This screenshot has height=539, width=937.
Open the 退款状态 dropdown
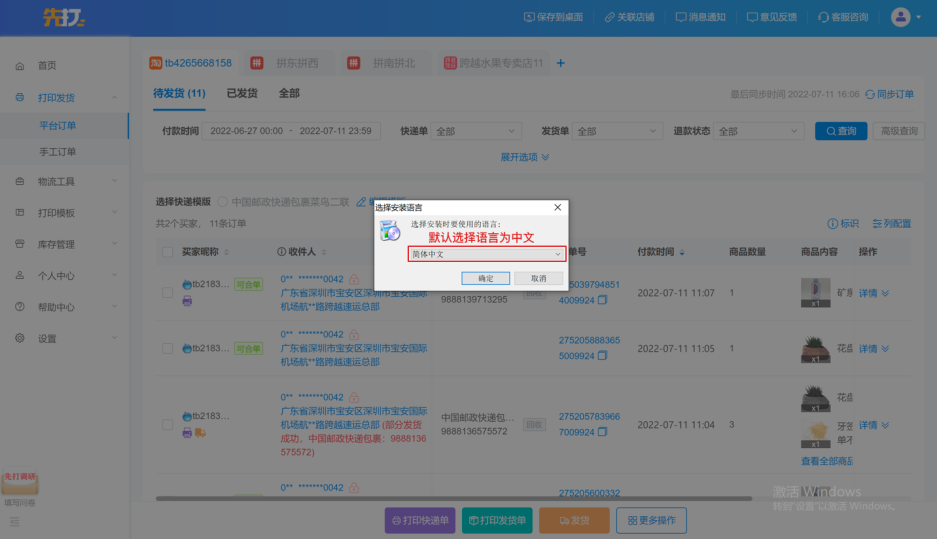[x=759, y=131]
